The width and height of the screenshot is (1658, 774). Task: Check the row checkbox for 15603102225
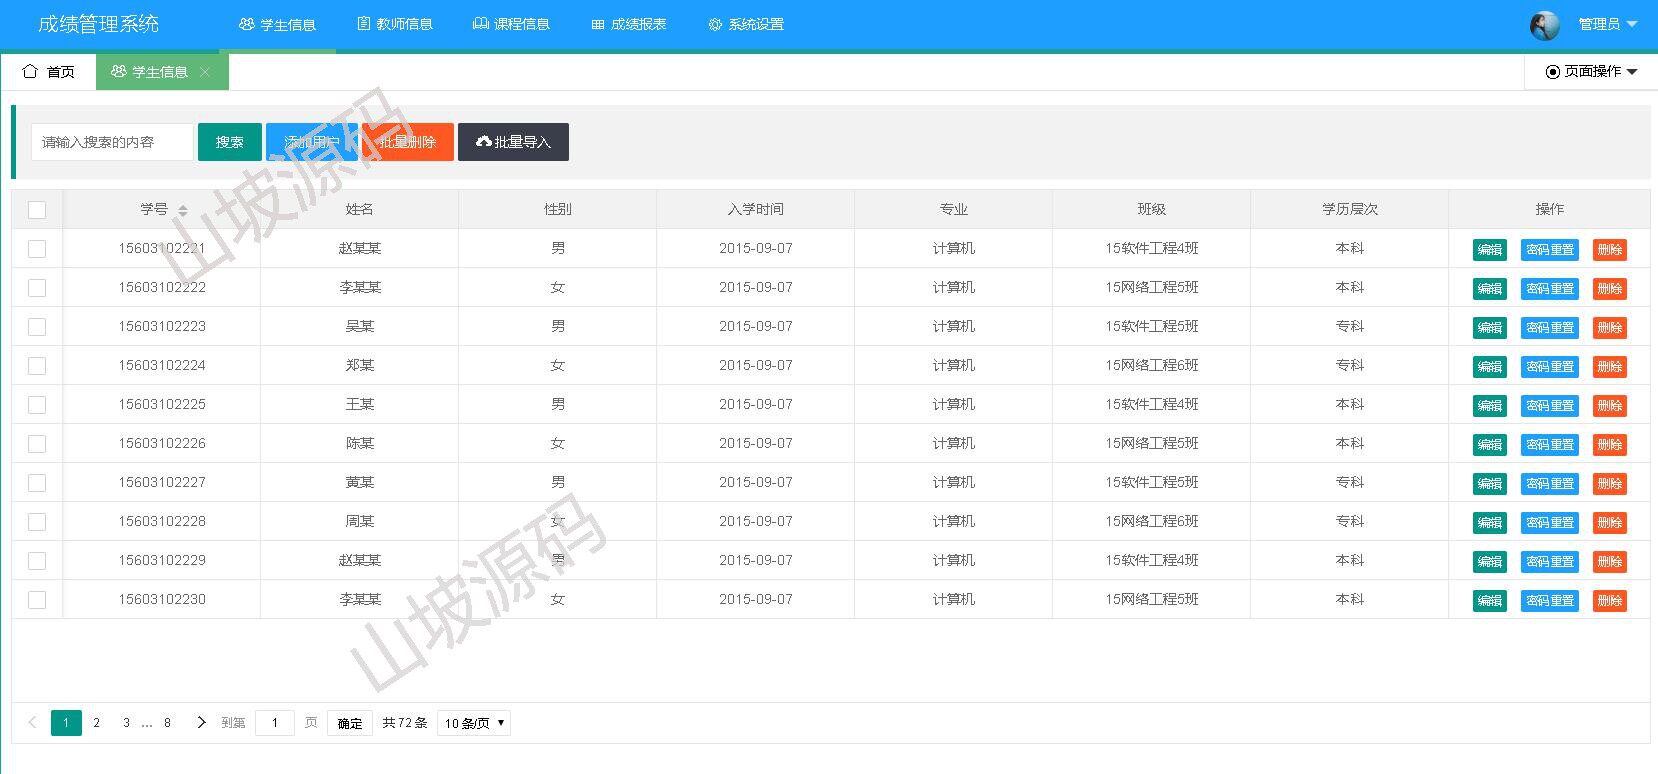(37, 405)
